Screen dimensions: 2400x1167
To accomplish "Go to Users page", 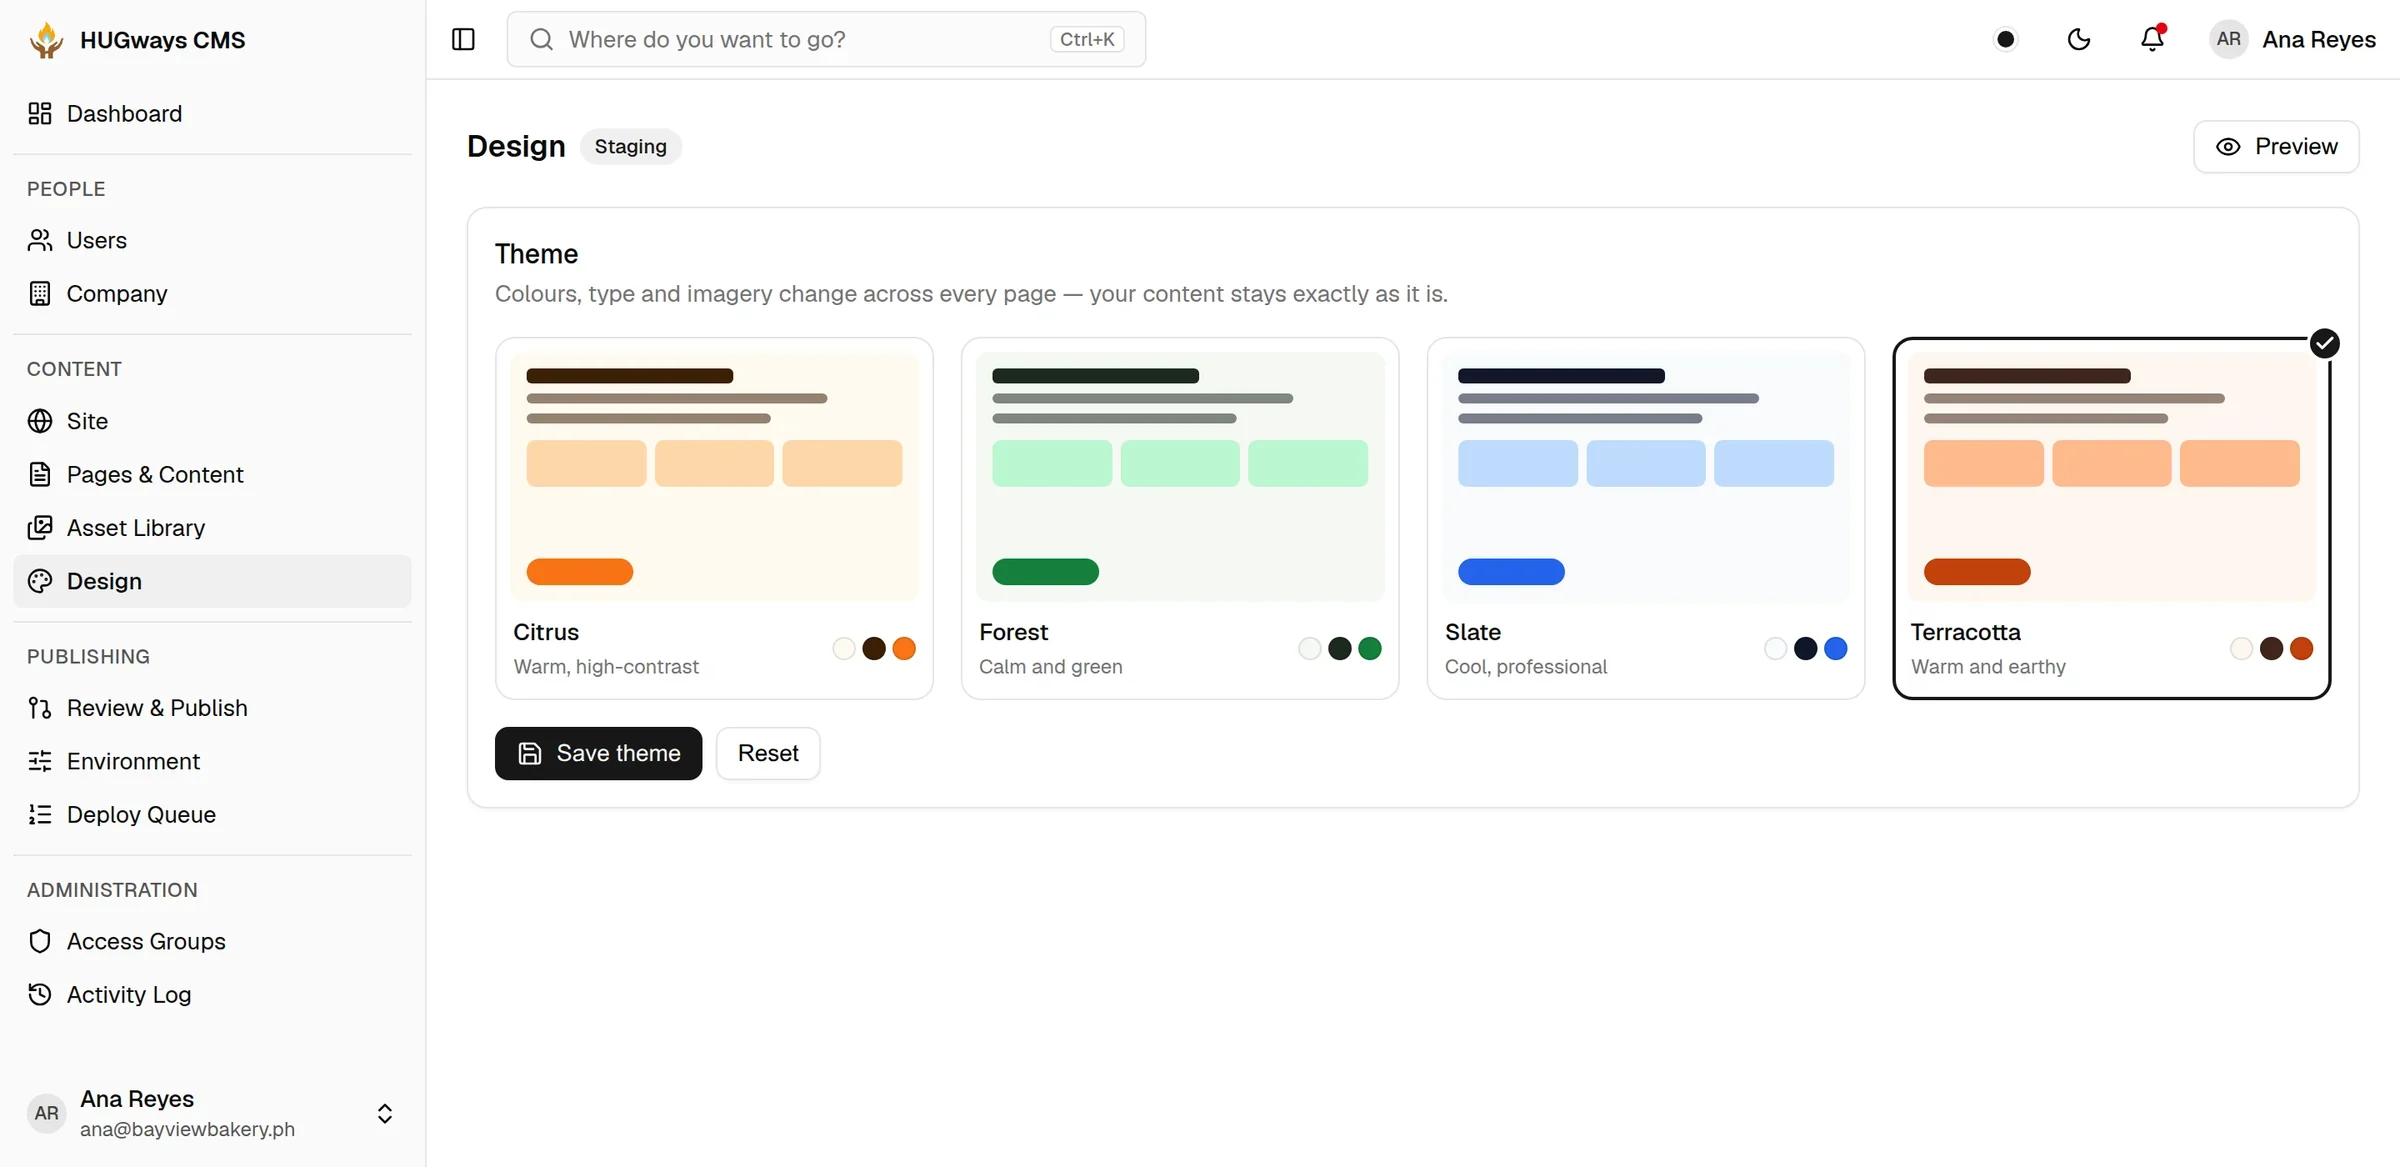I will [x=212, y=240].
